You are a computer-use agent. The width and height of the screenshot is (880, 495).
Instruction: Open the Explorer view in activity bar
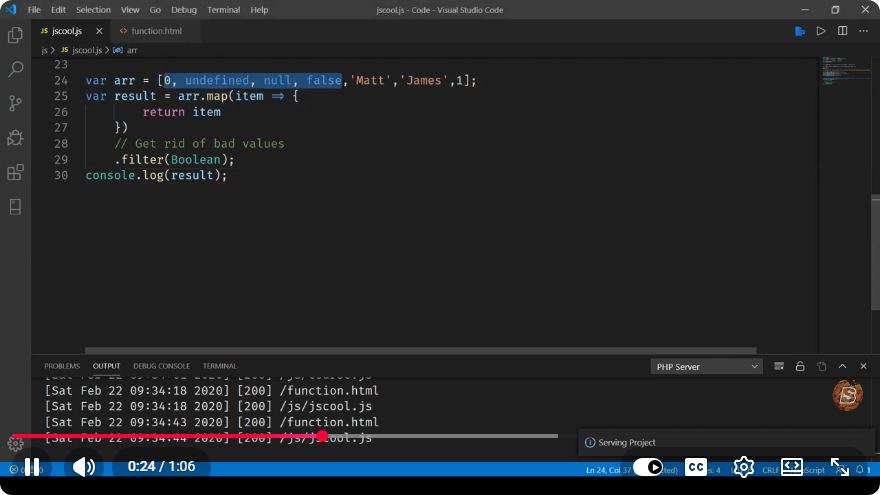(x=15, y=35)
